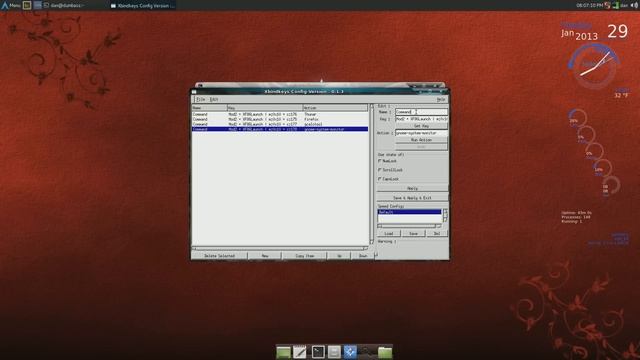The image size is (640, 360).
Task: Click the volume speaker tray icon
Action: 635,5
